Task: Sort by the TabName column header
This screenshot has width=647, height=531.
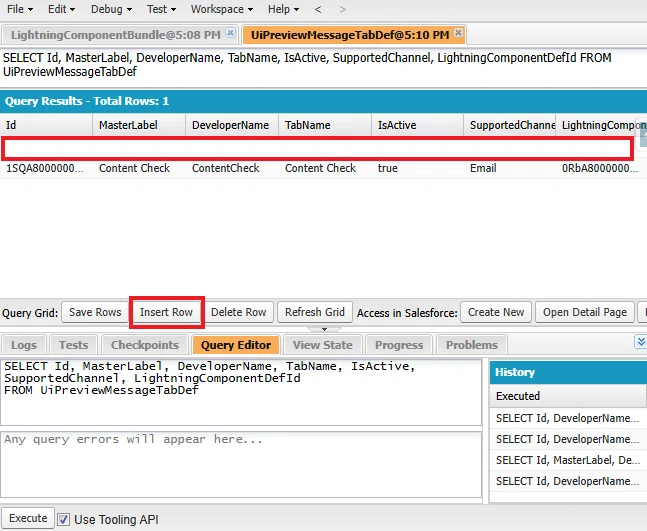Action: [x=325, y=125]
